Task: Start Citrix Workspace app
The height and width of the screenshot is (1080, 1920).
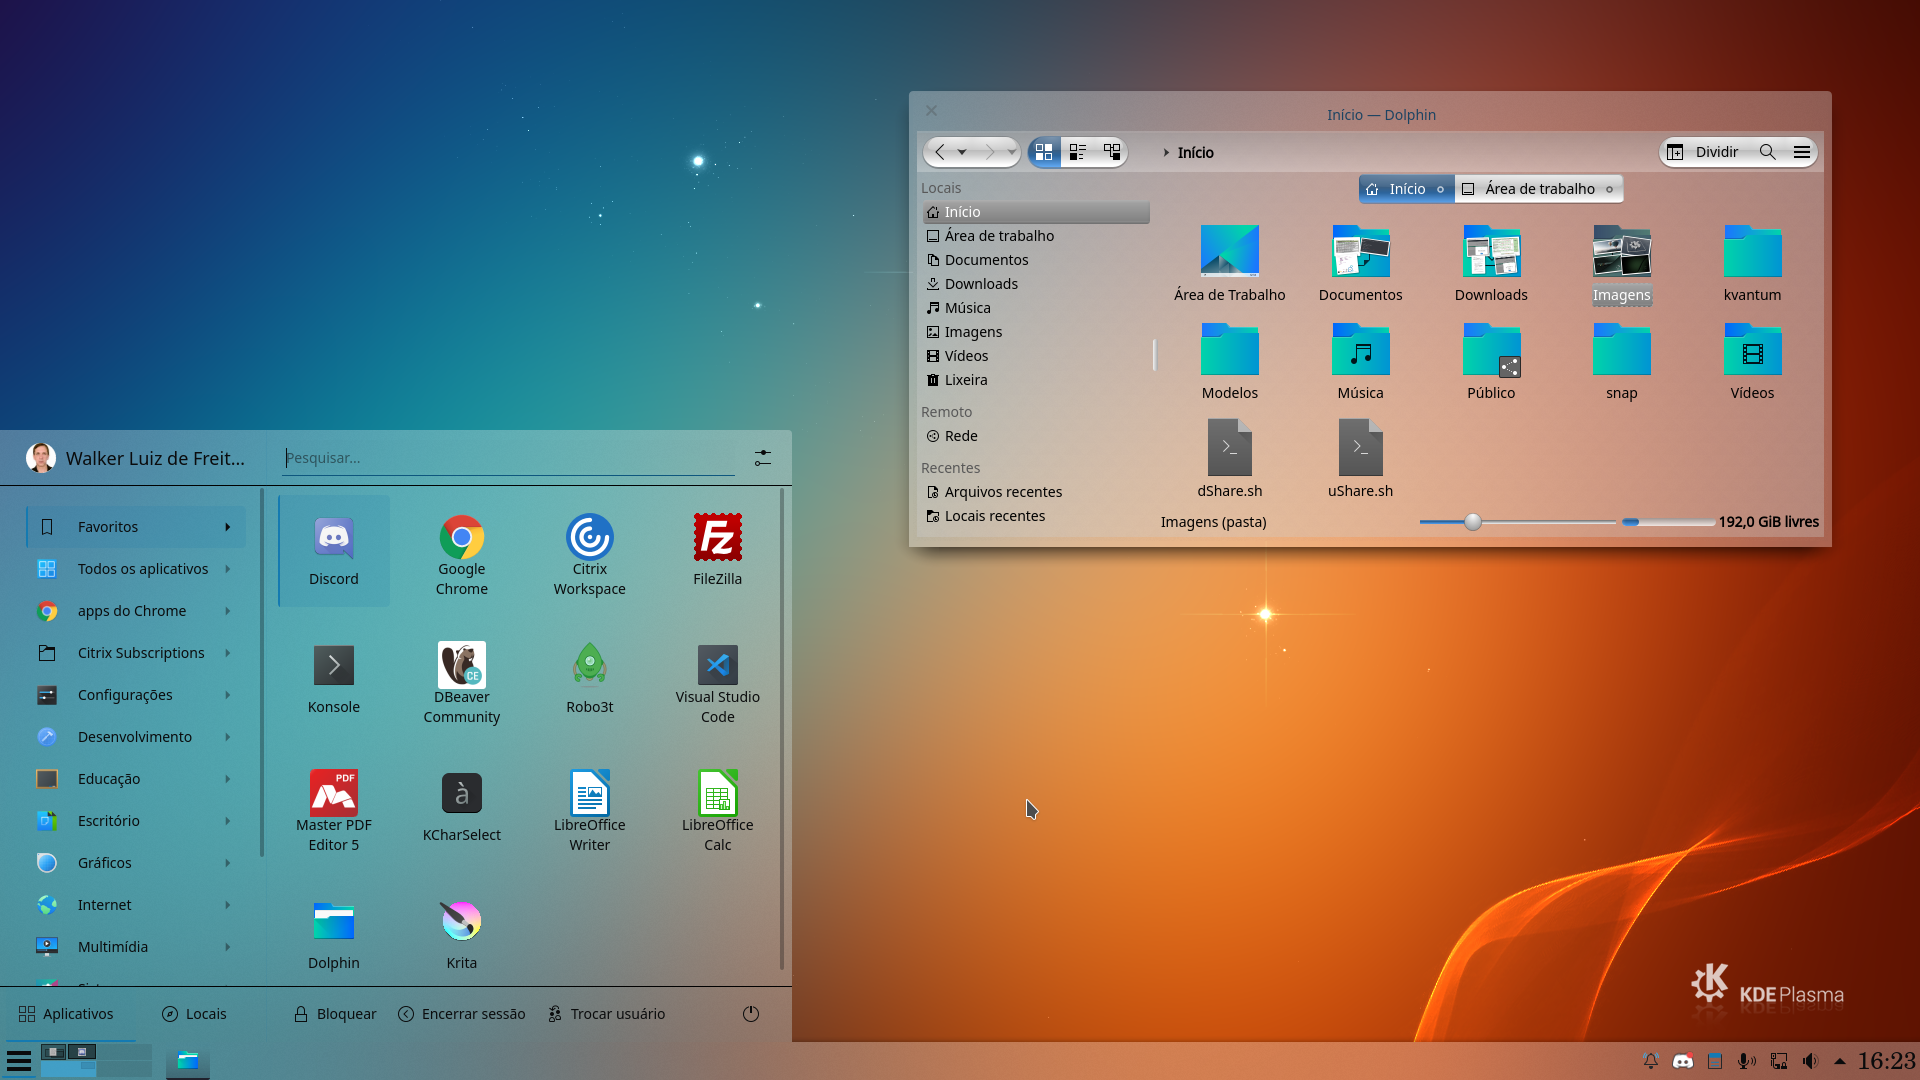Action: click(x=590, y=551)
